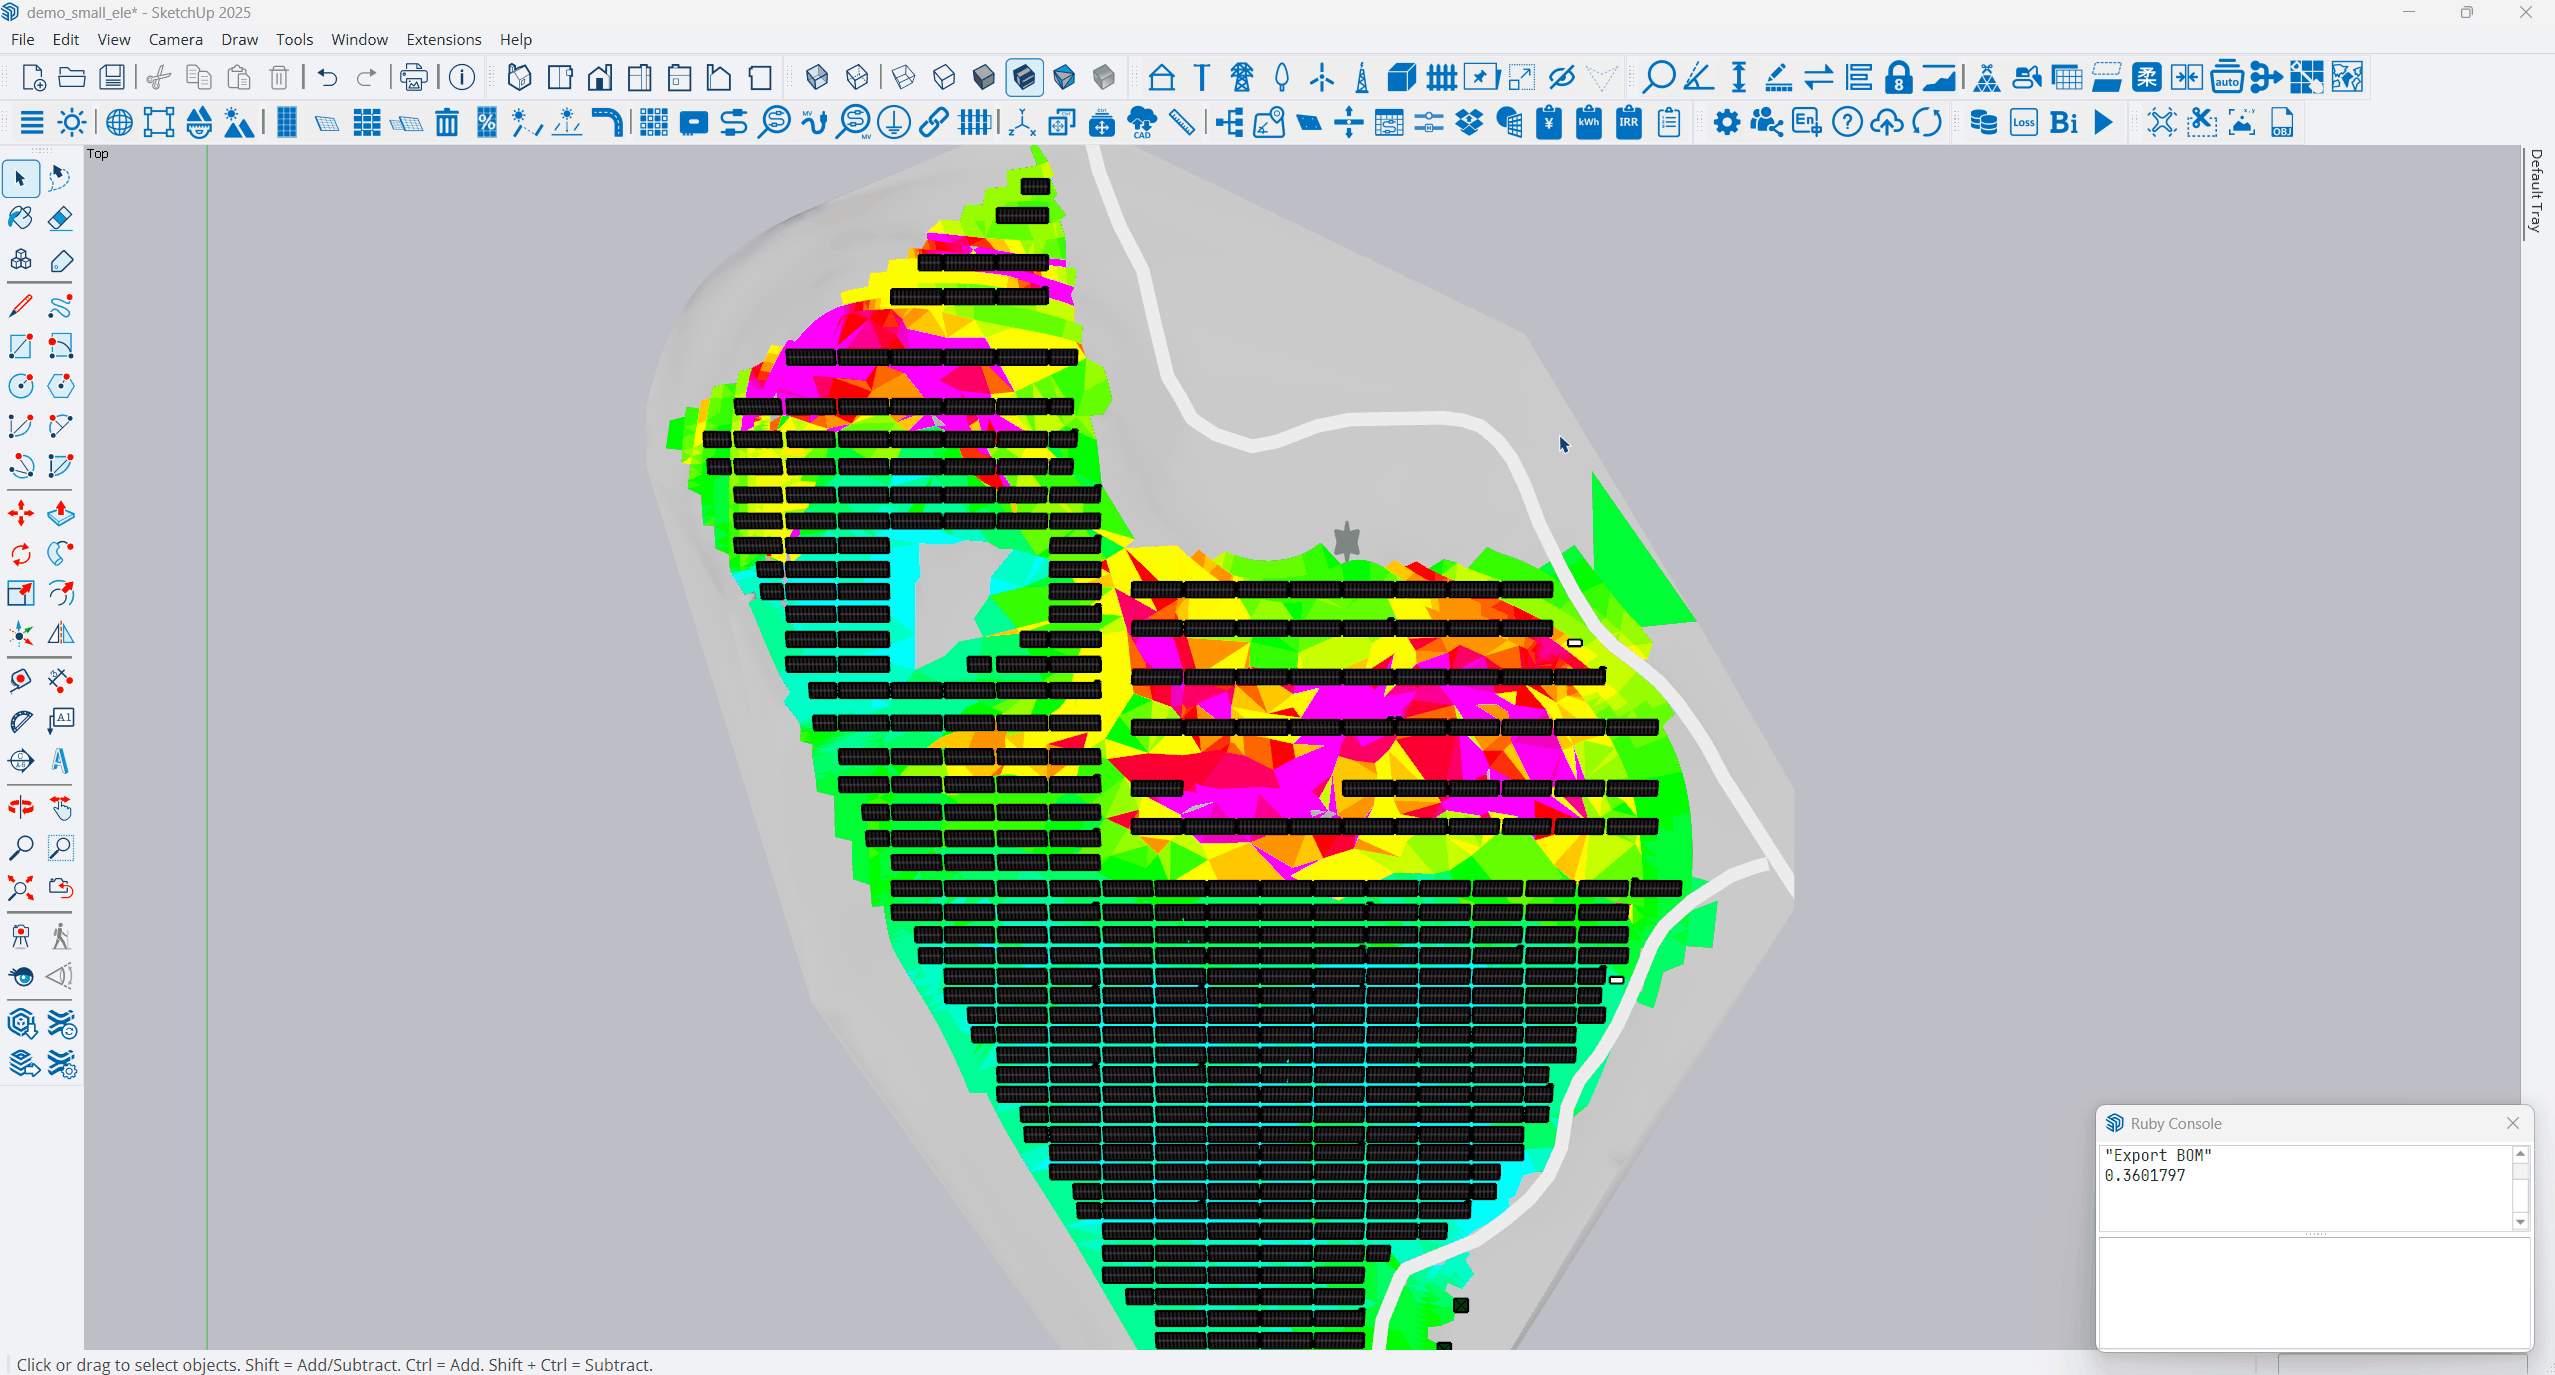Click the Pan hand tool
Screen dimensions: 2555x1375
60,808
